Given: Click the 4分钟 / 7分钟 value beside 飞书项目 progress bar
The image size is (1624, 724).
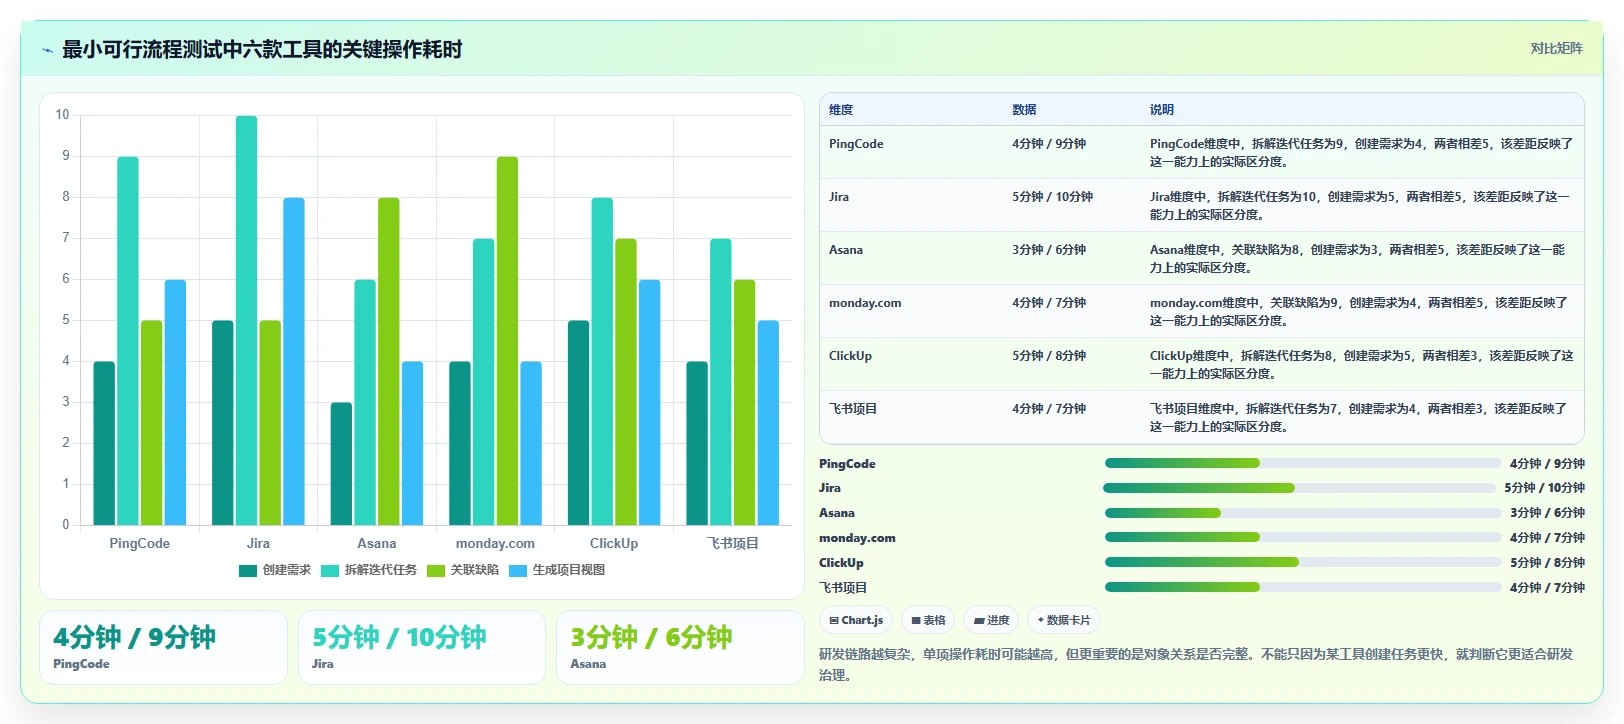Looking at the screenshot, I should coord(1547,588).
